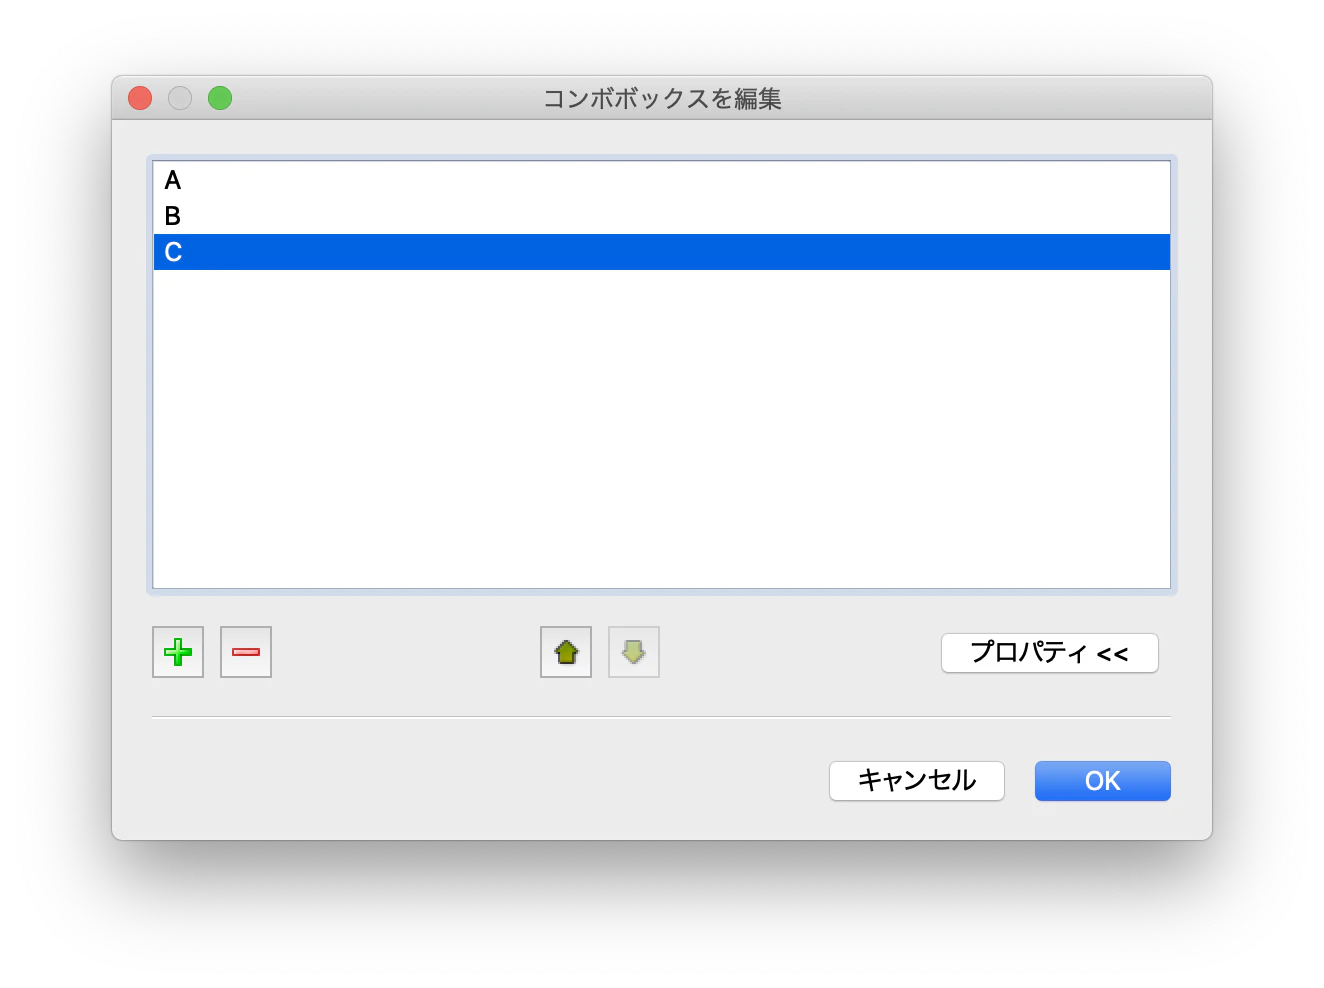This screenshot has height=988, width=1324.
Task: Select list item B
Action: tap(662, 216)
